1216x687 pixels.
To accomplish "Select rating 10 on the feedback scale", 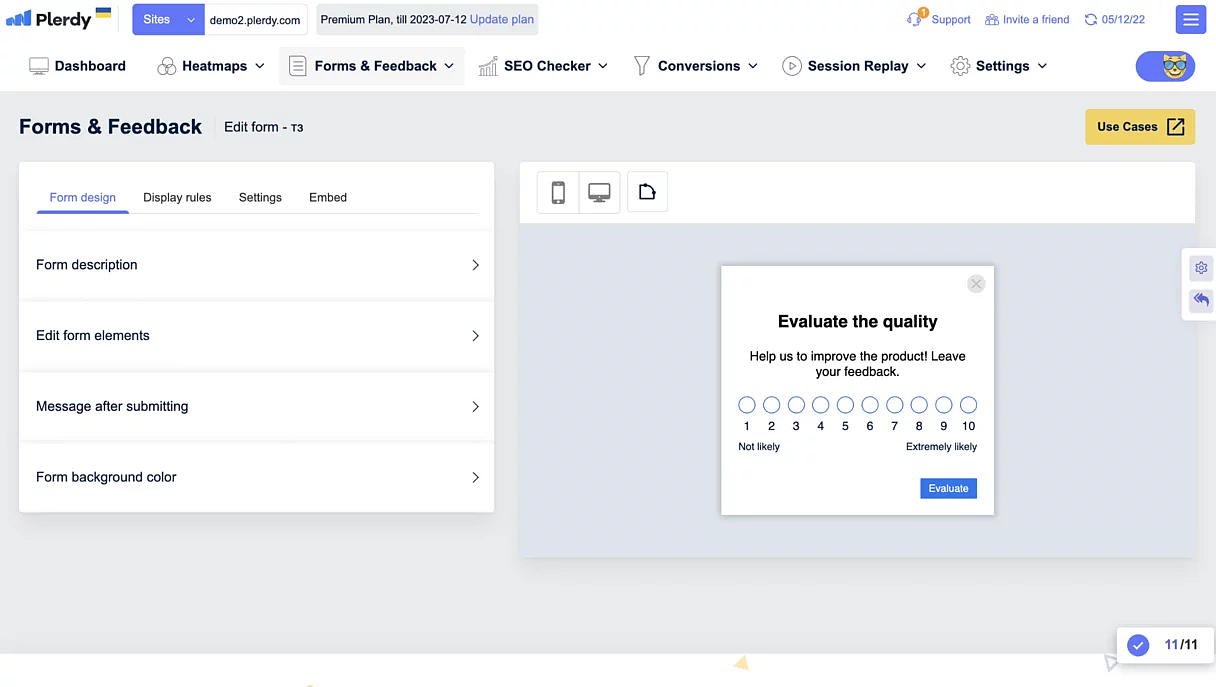I will (968, 404).
